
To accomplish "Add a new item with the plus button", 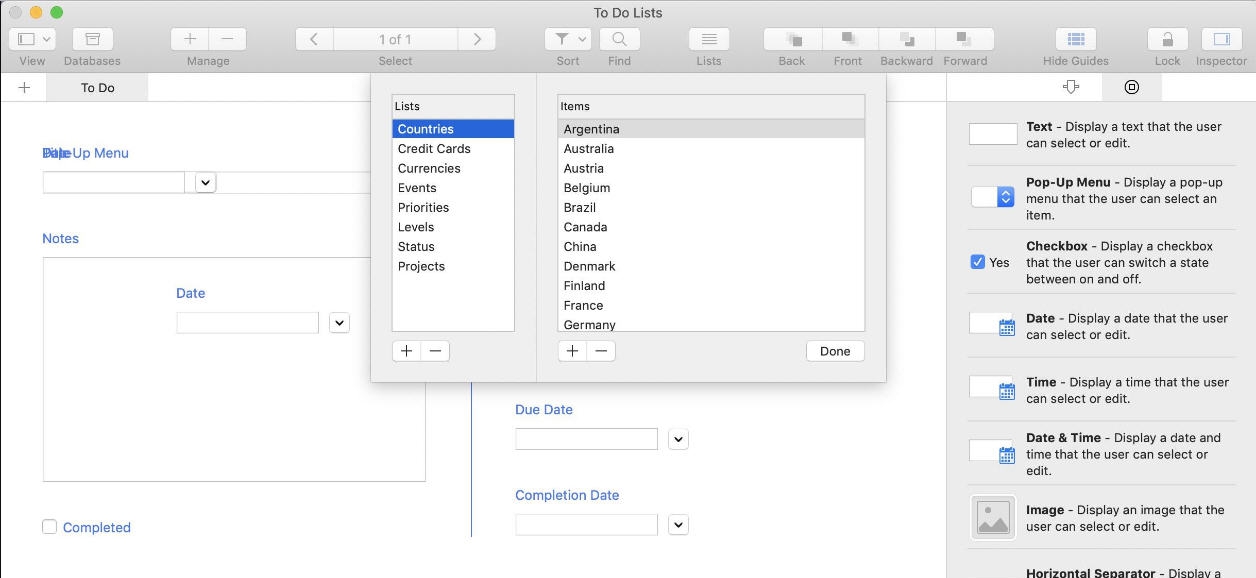I will pyautogui.click(x=572, y=350).
